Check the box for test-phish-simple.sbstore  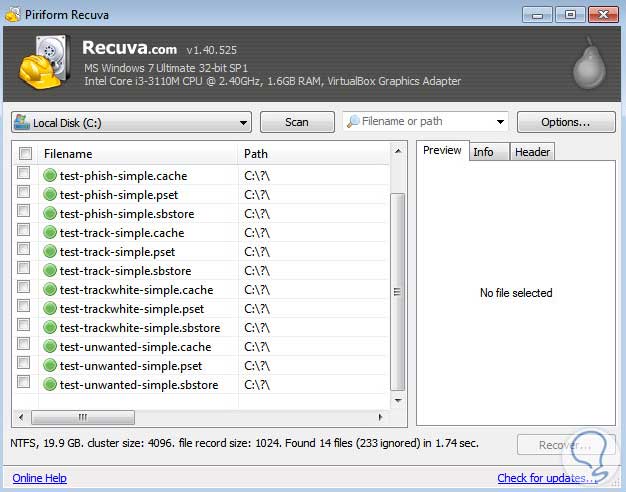tap(24, 210)
